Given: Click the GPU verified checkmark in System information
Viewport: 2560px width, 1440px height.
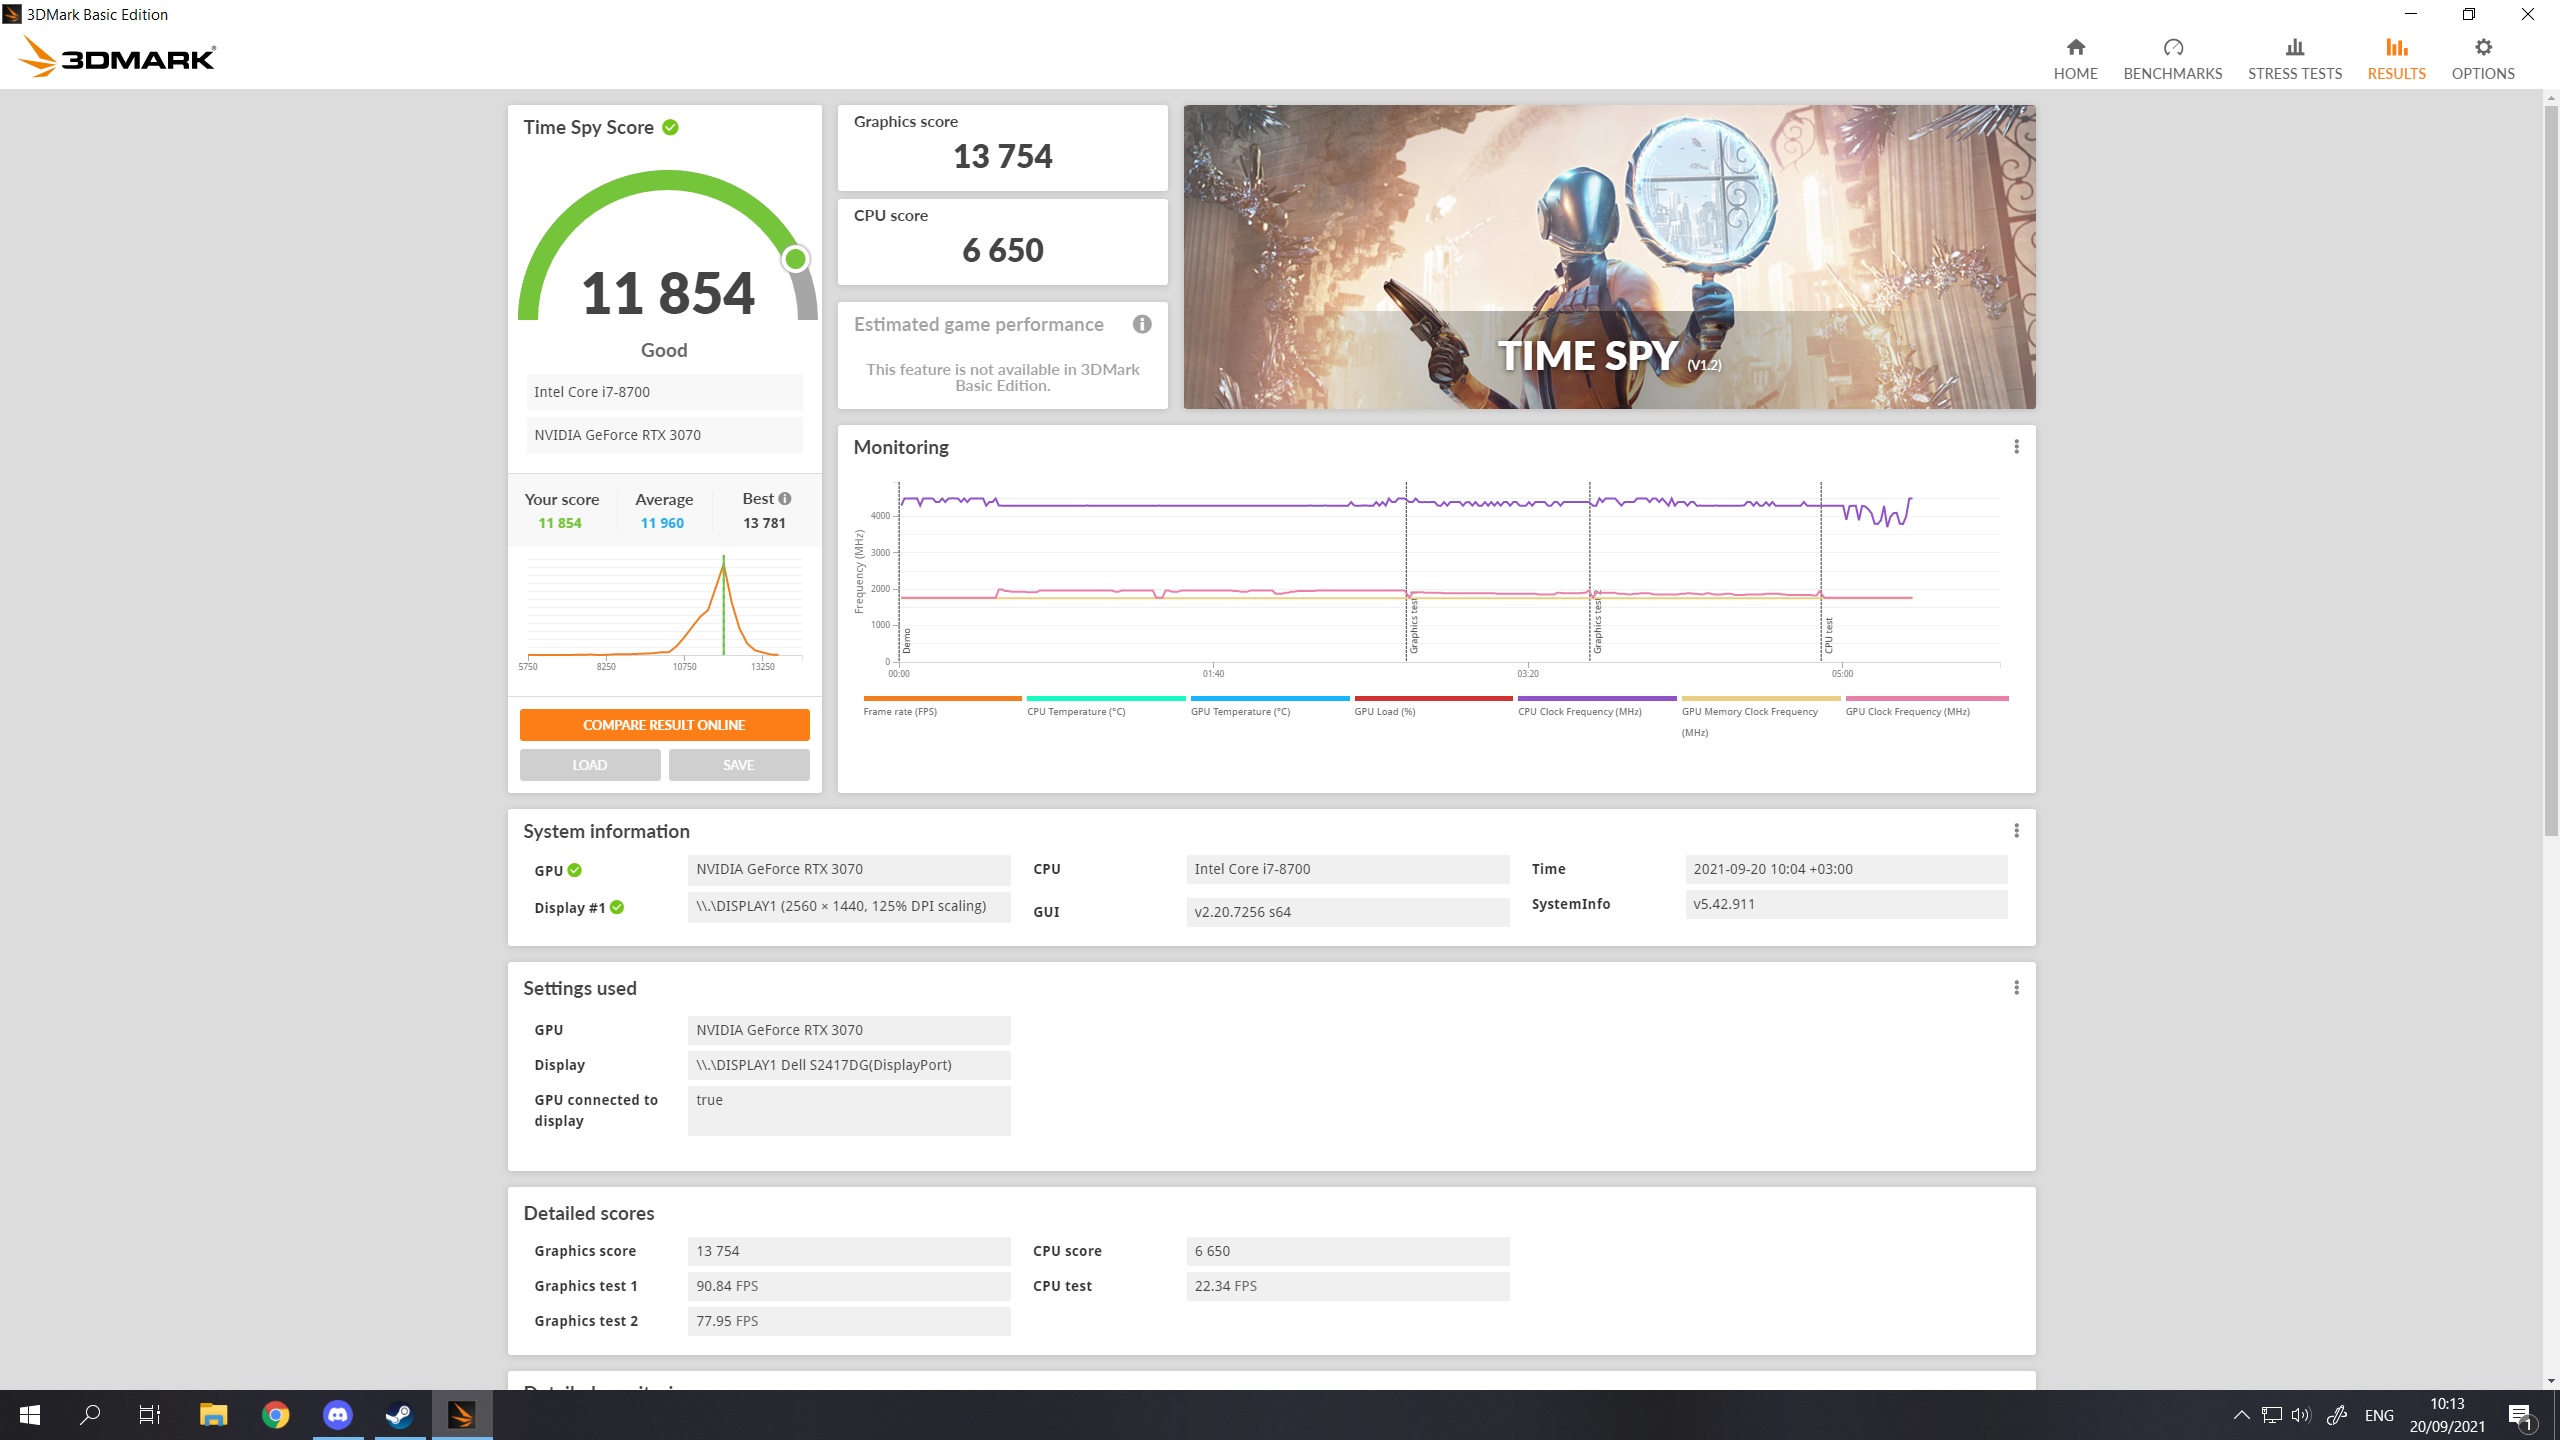Looking at the screenshot, I should click(574, 870).
